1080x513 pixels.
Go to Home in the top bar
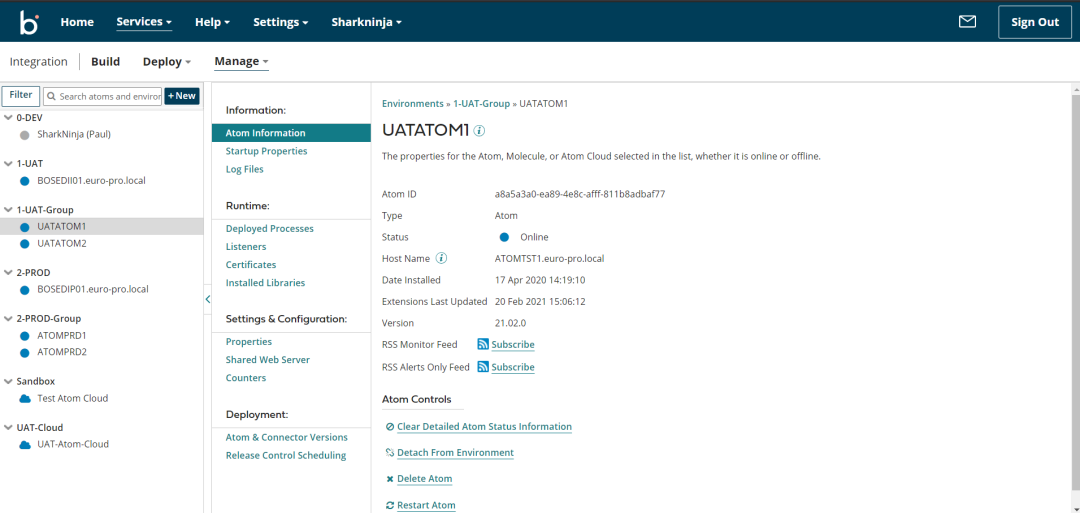click(x=77, y=22)
